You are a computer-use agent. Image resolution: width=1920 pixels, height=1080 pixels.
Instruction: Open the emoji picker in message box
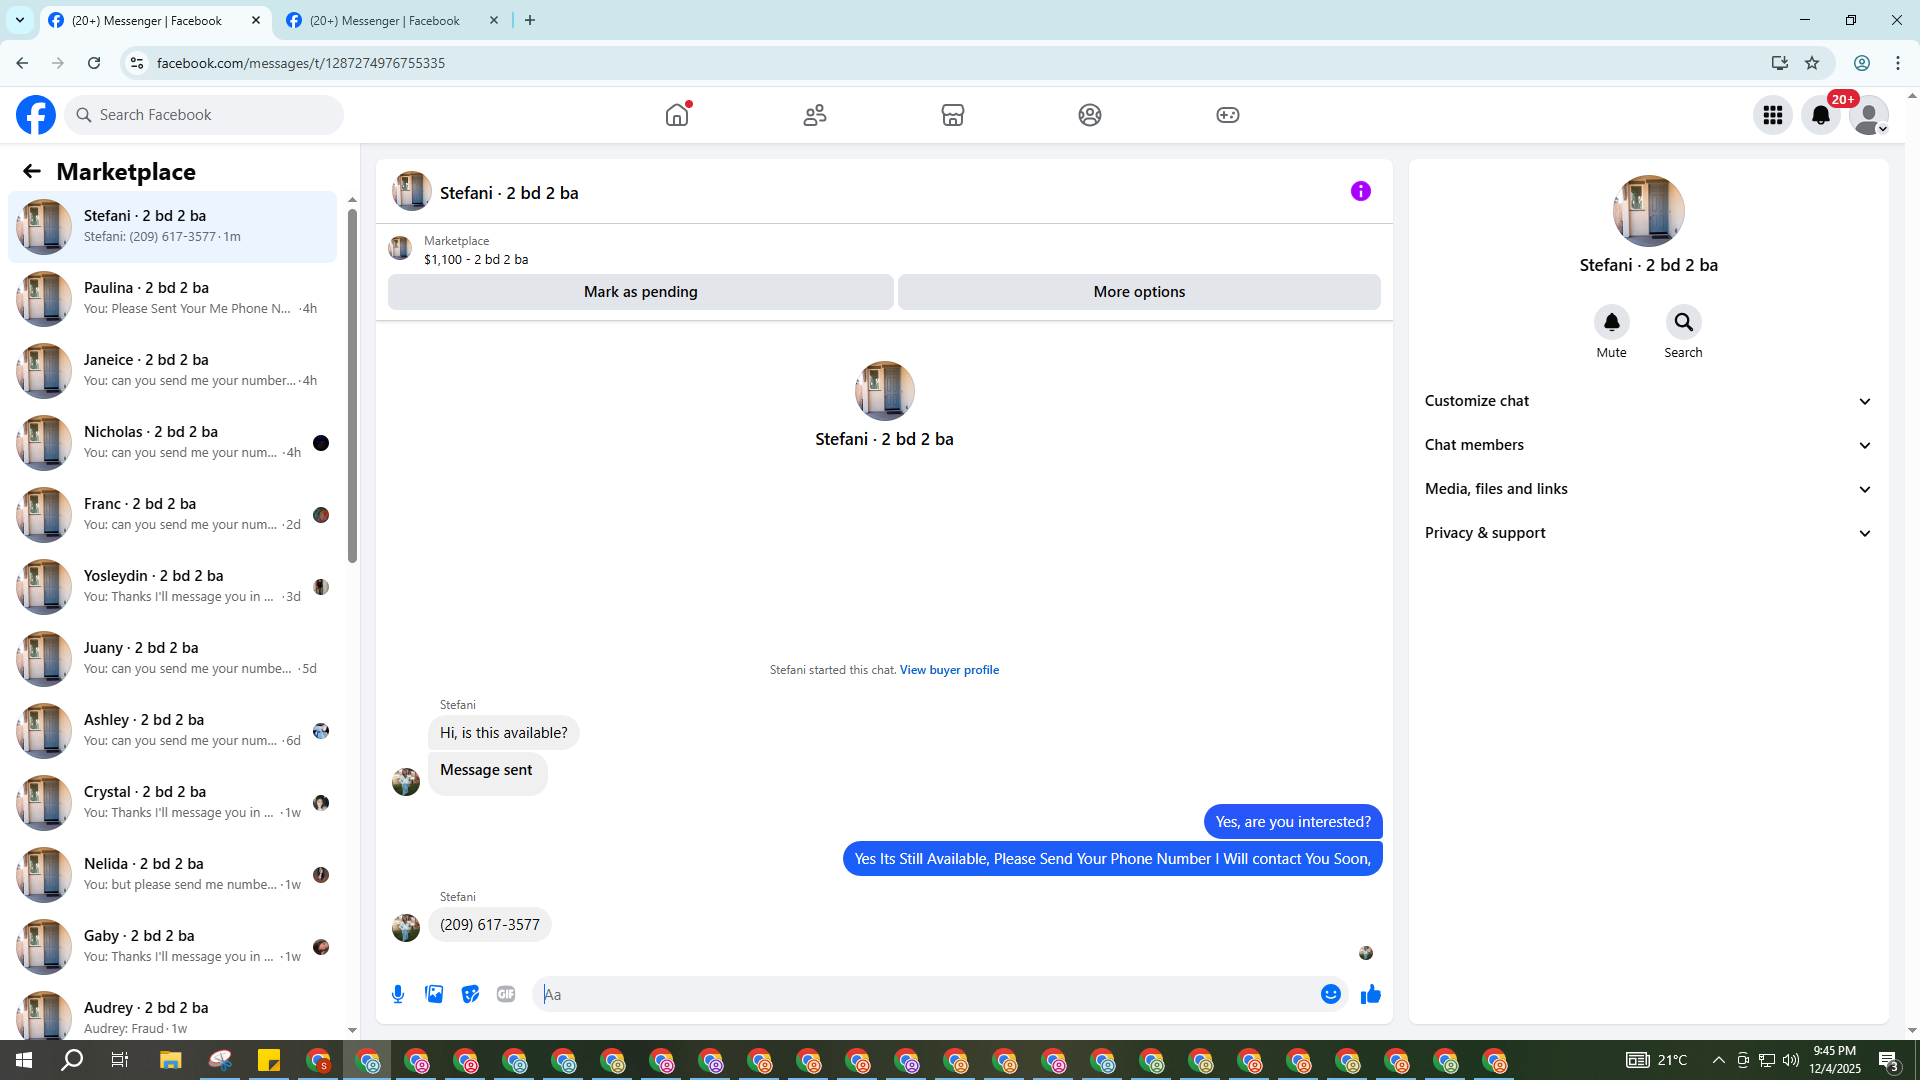pos(1330,994)
